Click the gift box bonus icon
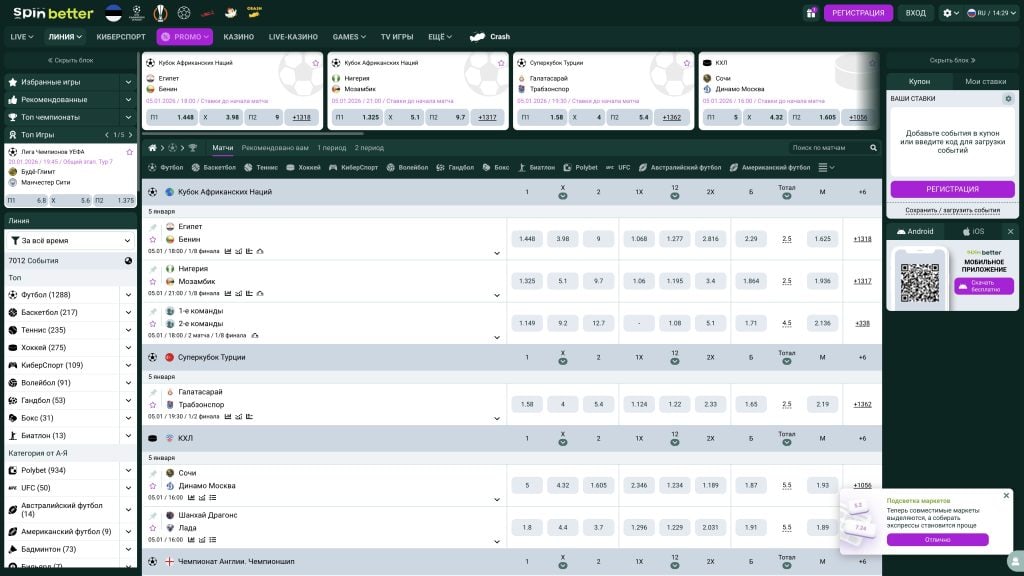Viewport: 1024px width, 576px height. [811, 13]
